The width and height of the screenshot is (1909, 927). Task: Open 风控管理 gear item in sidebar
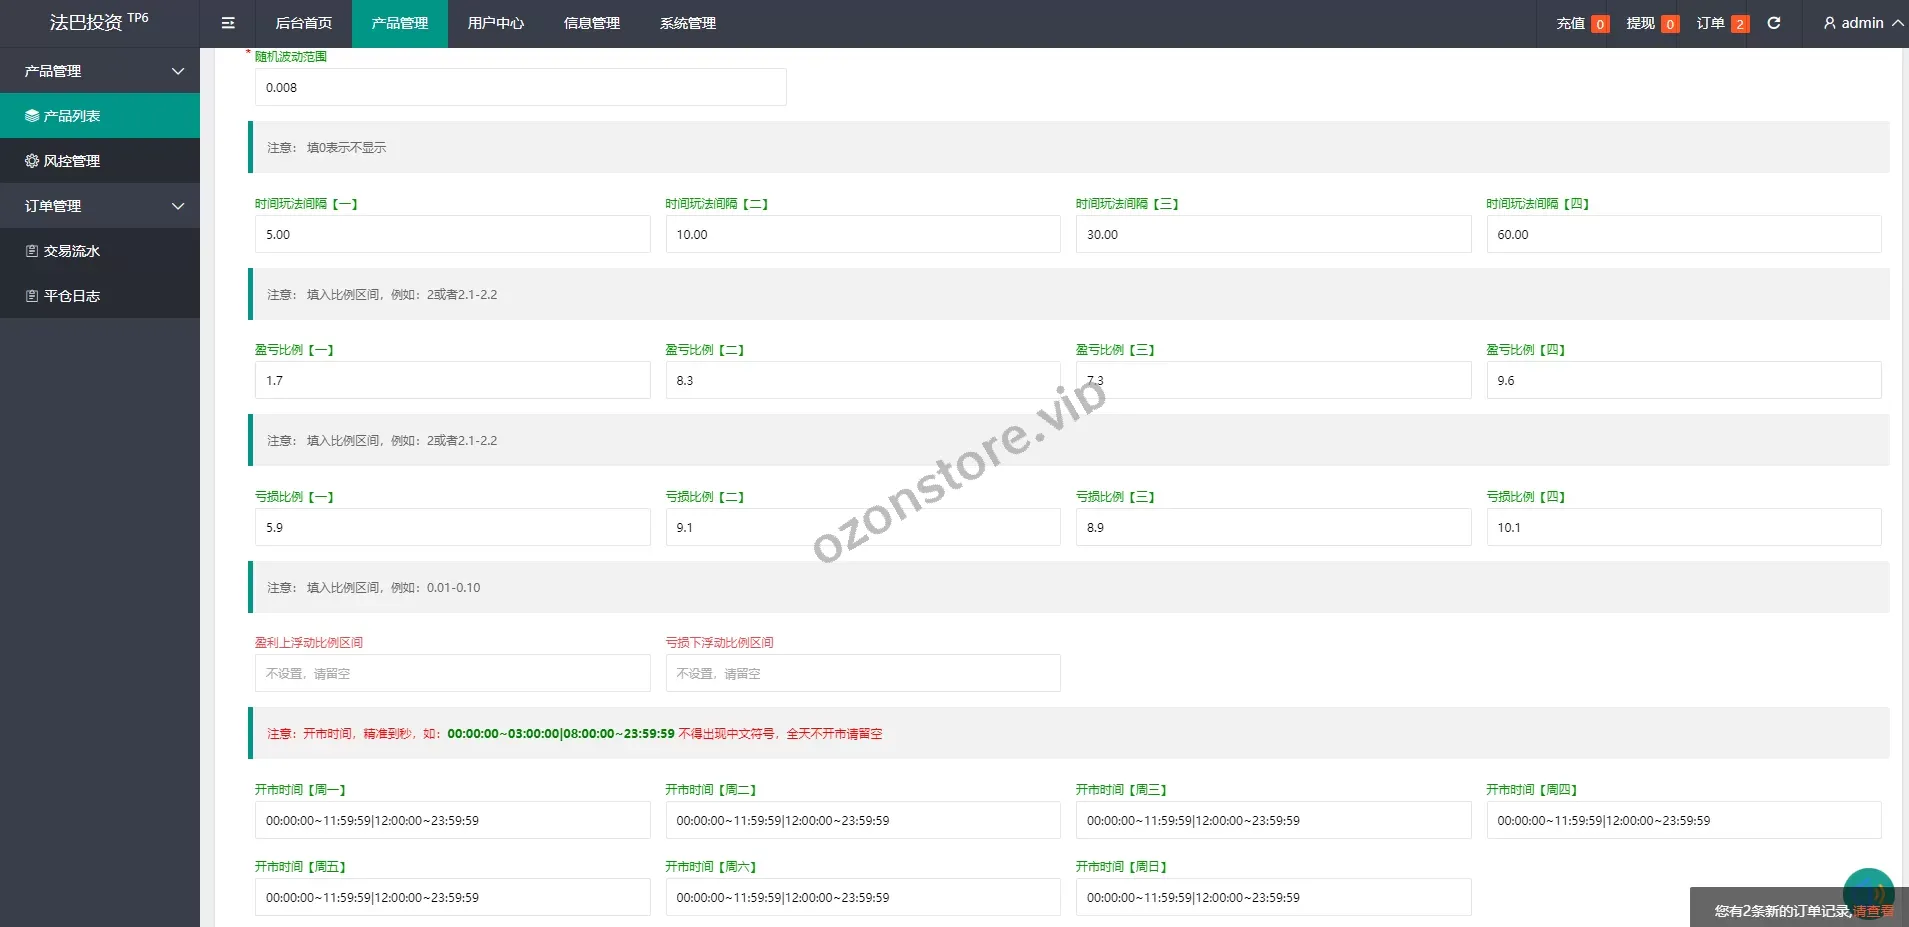pos(100,161)
